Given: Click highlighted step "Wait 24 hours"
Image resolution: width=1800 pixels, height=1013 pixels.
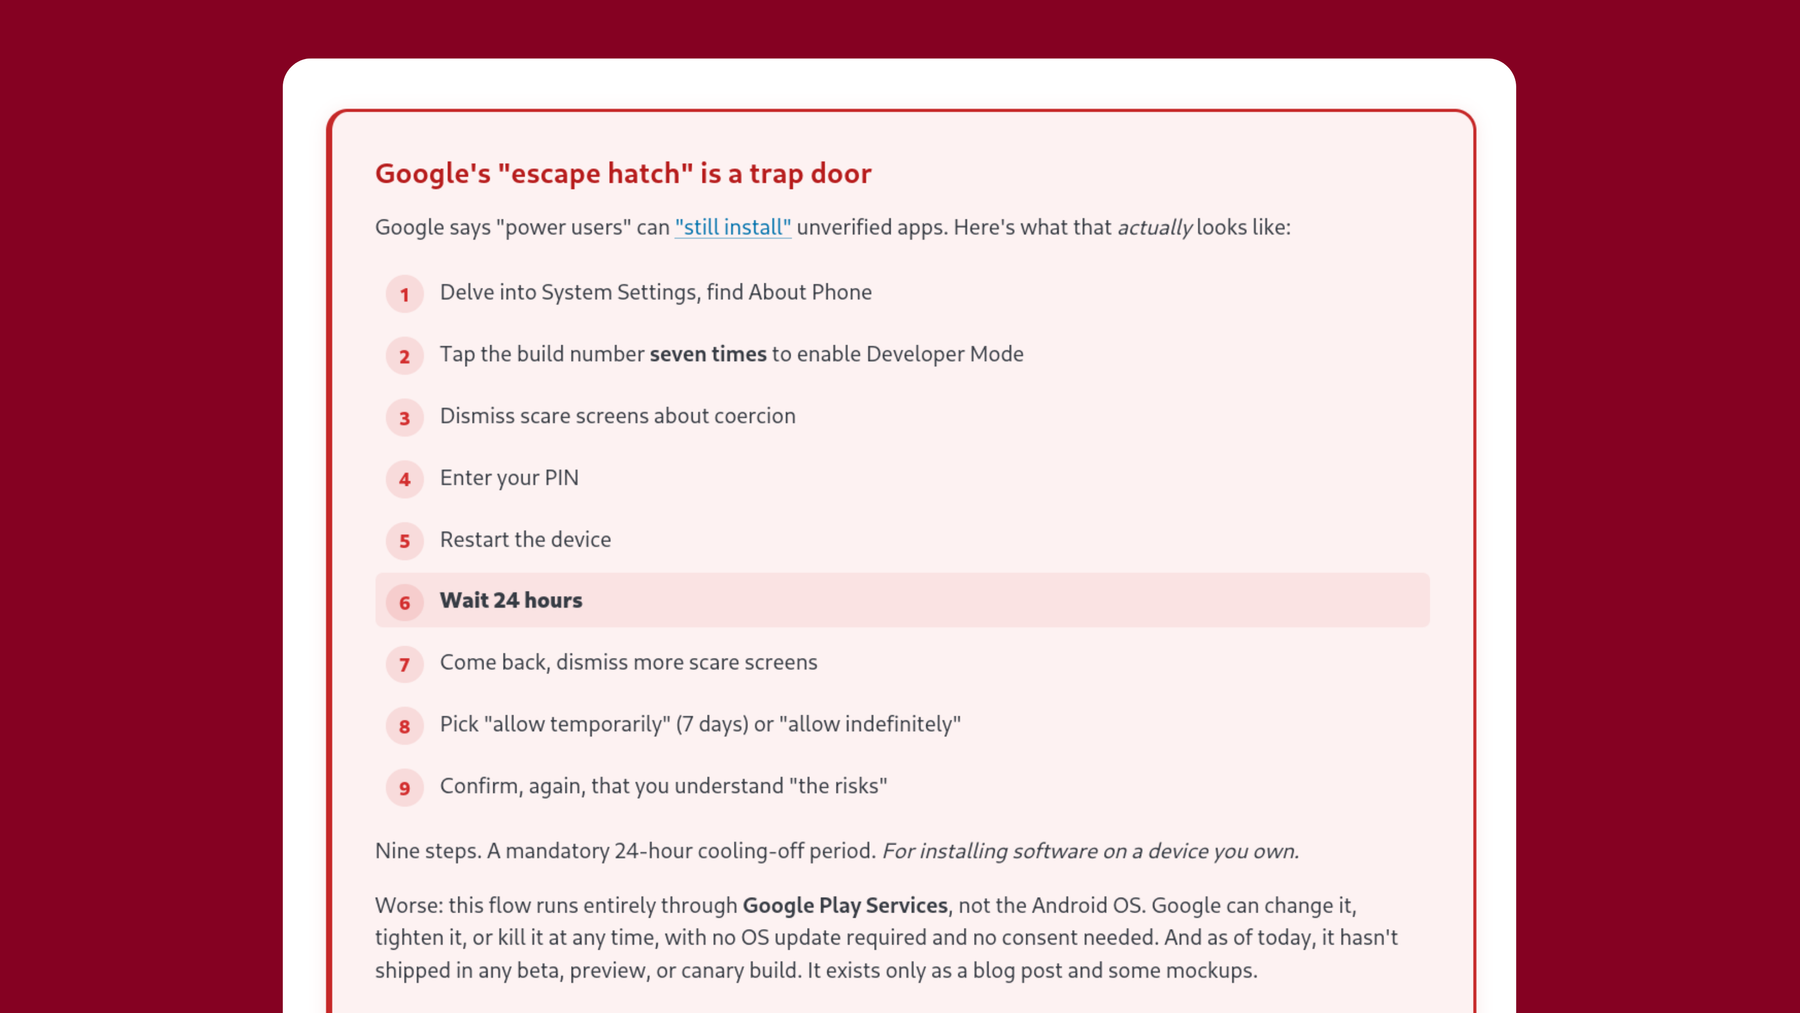Looking at the screenshot, I should click(x=902, y=600).
